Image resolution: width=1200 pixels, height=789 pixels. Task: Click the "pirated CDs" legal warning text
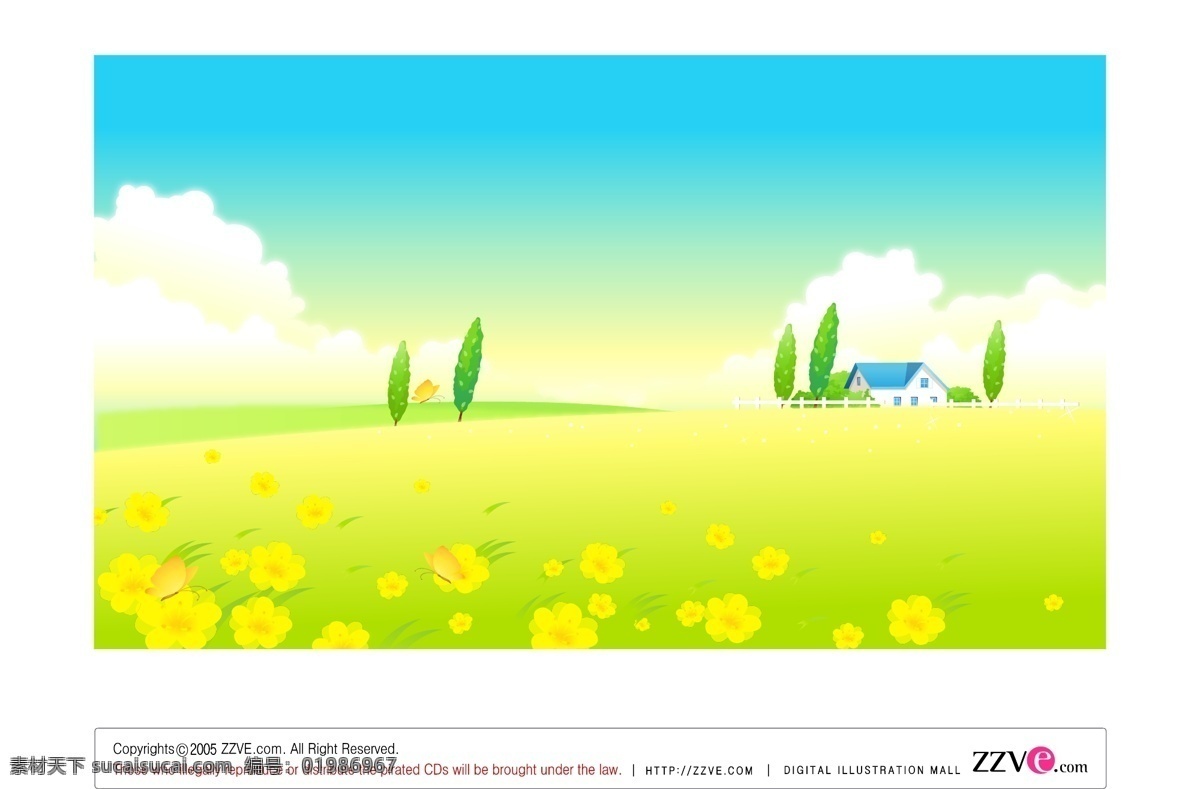[367, 770]
